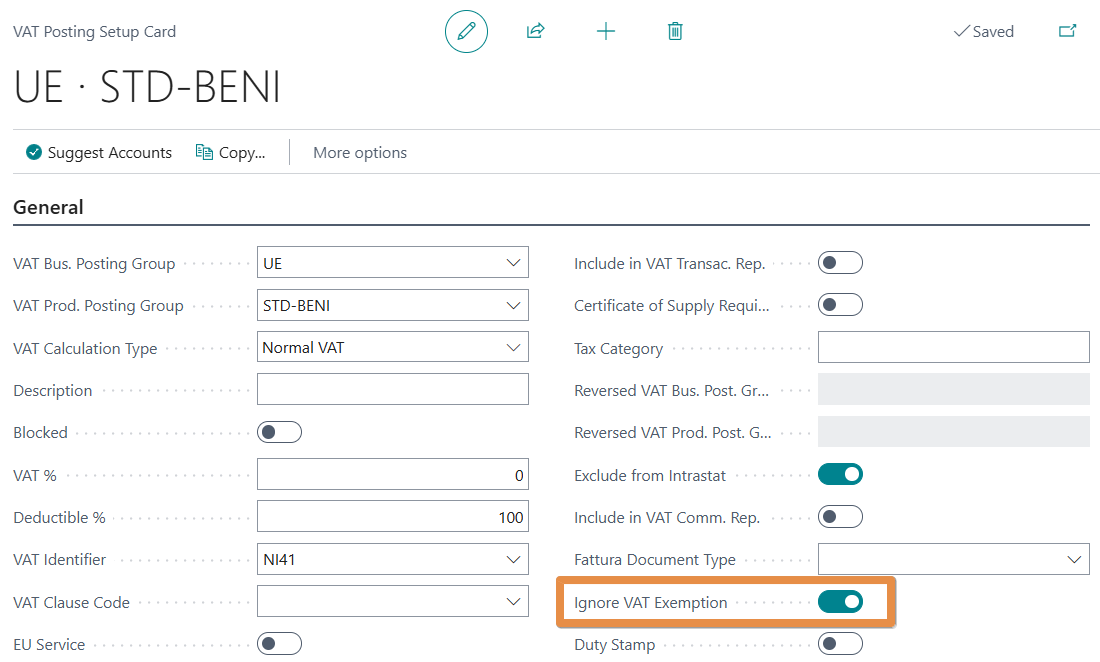Expand the Fattura Document Type dropdown
1100x662 pixels.
click(x=1075, y=560)
